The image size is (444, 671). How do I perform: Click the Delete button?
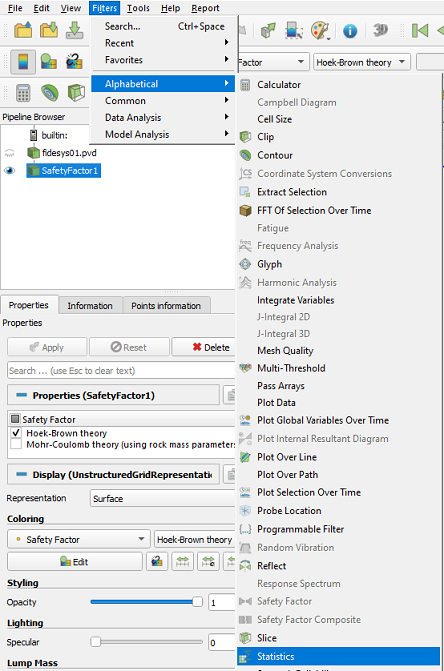point(204,347)
